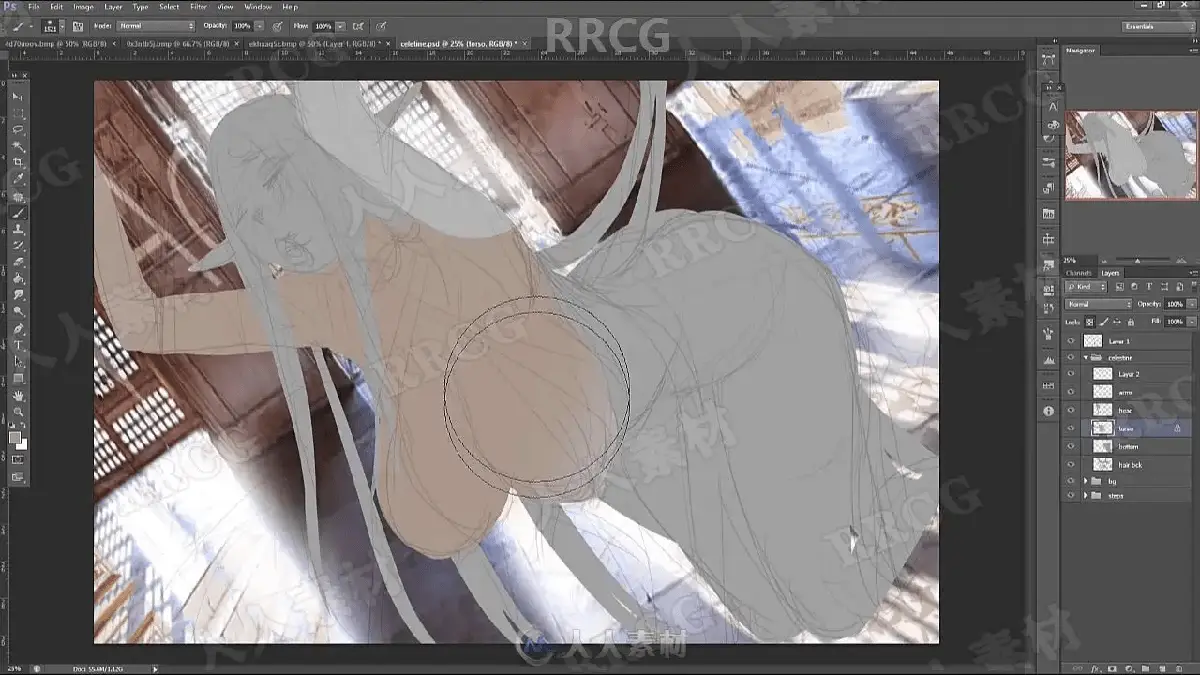
Task: Open the Flow dropdown arrow
Action: pyautogui.click(x=341, y=25)
